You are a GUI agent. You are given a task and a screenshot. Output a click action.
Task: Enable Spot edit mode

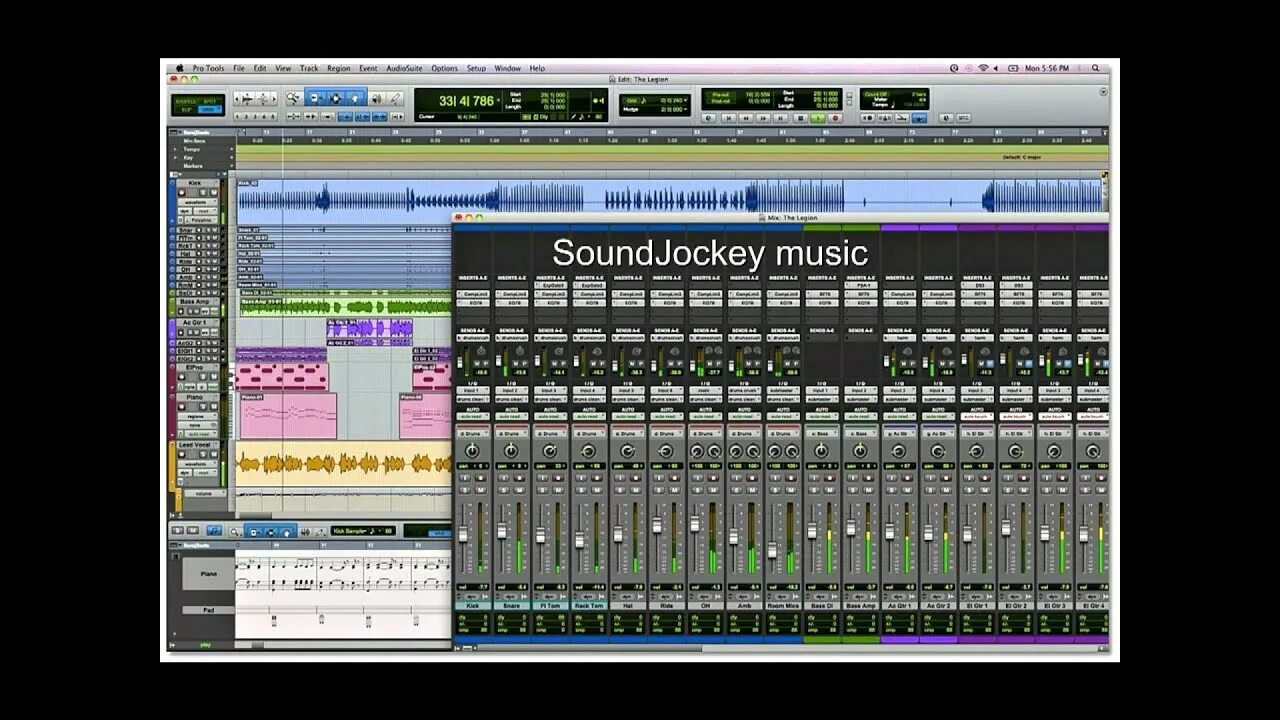[x=209, y=102]
